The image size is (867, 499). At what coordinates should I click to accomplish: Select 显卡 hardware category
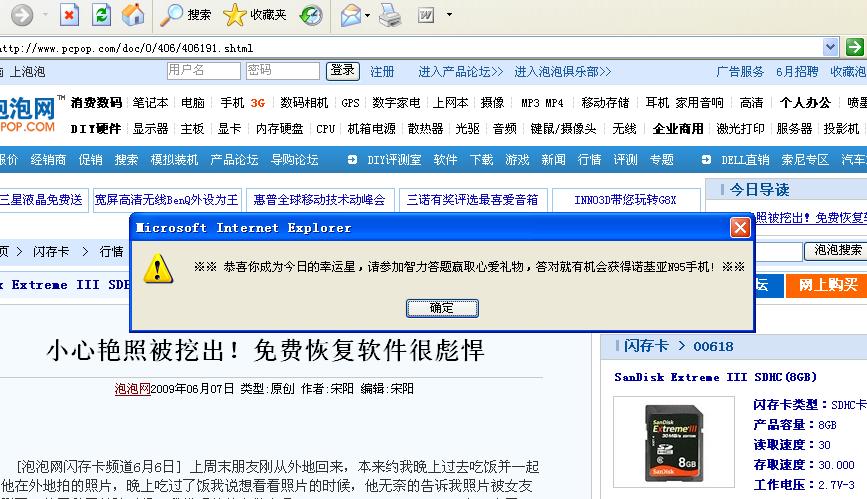click(229, 129)
